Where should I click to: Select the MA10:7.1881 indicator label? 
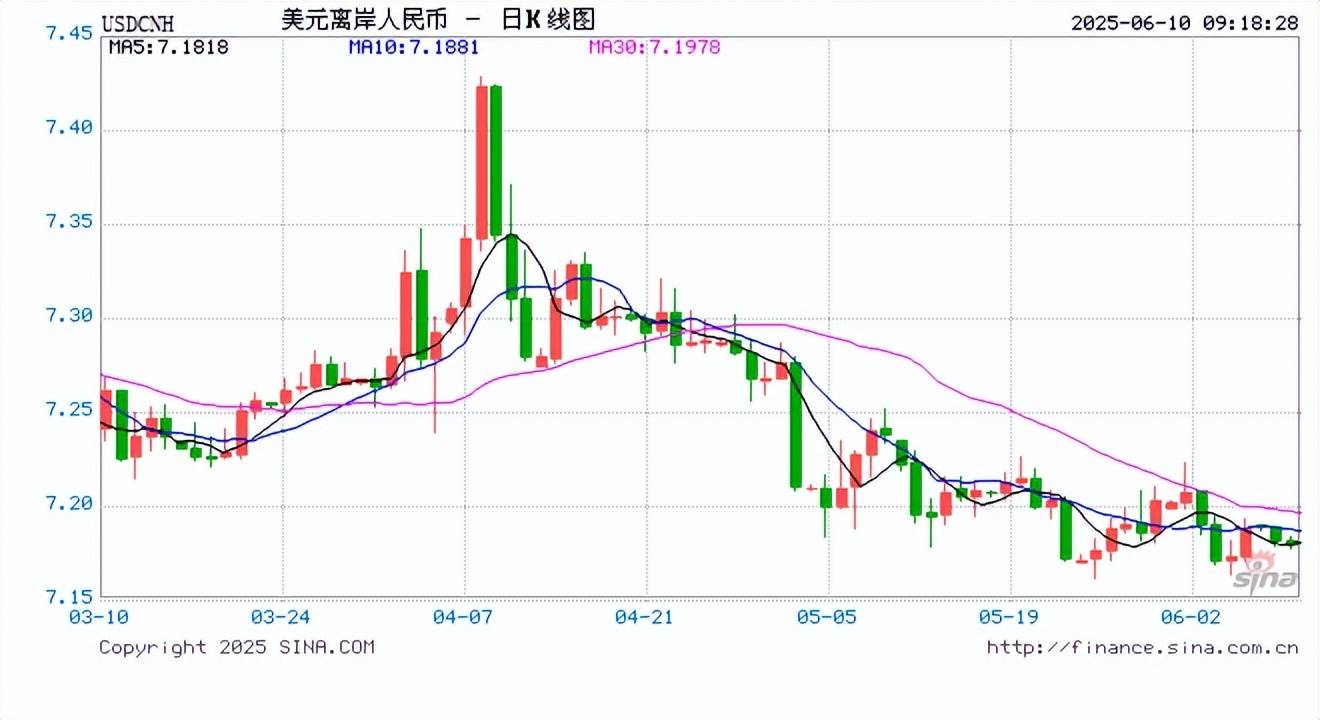click(x=414, y=47)
